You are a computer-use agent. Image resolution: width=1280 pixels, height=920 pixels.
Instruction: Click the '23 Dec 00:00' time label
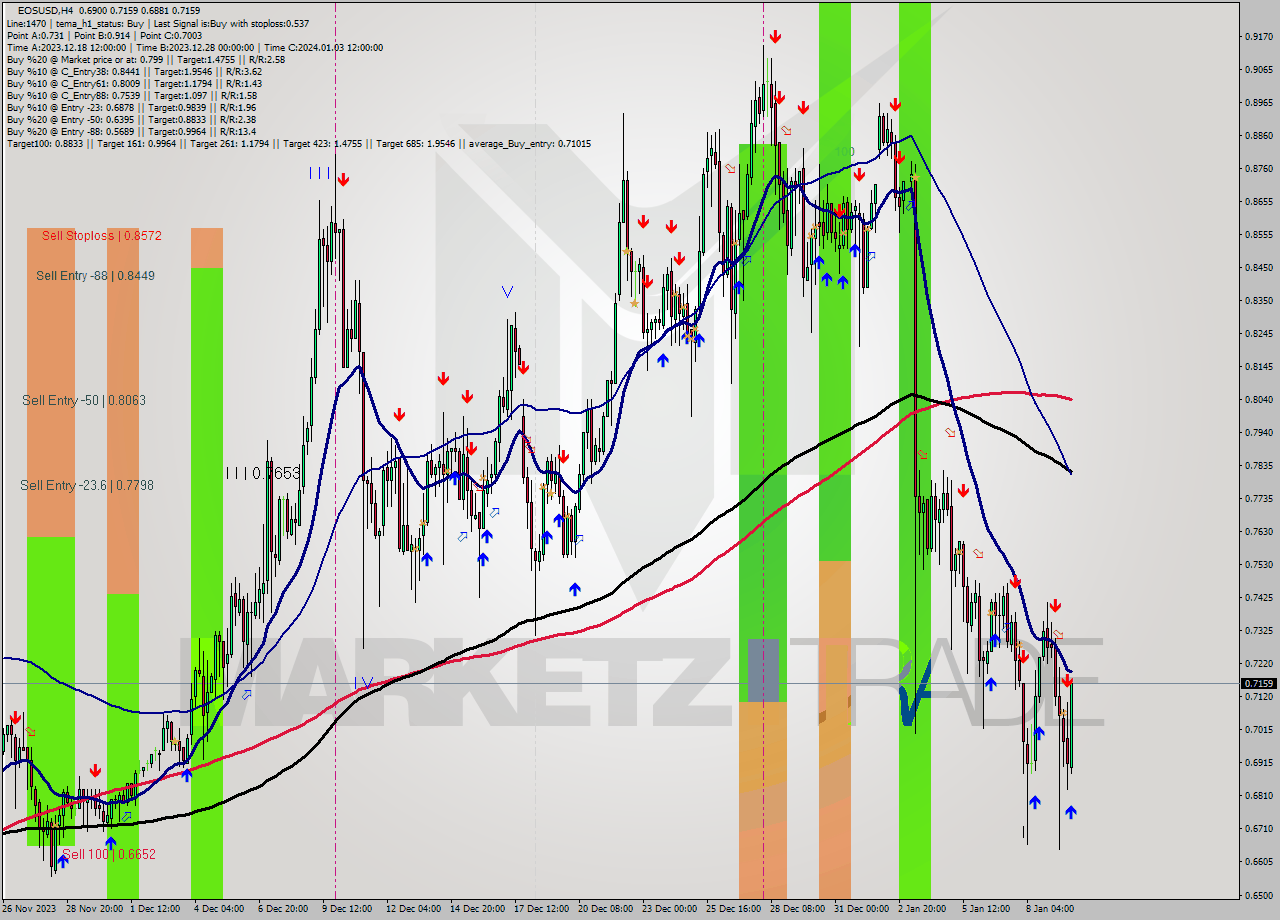point(669,909)
